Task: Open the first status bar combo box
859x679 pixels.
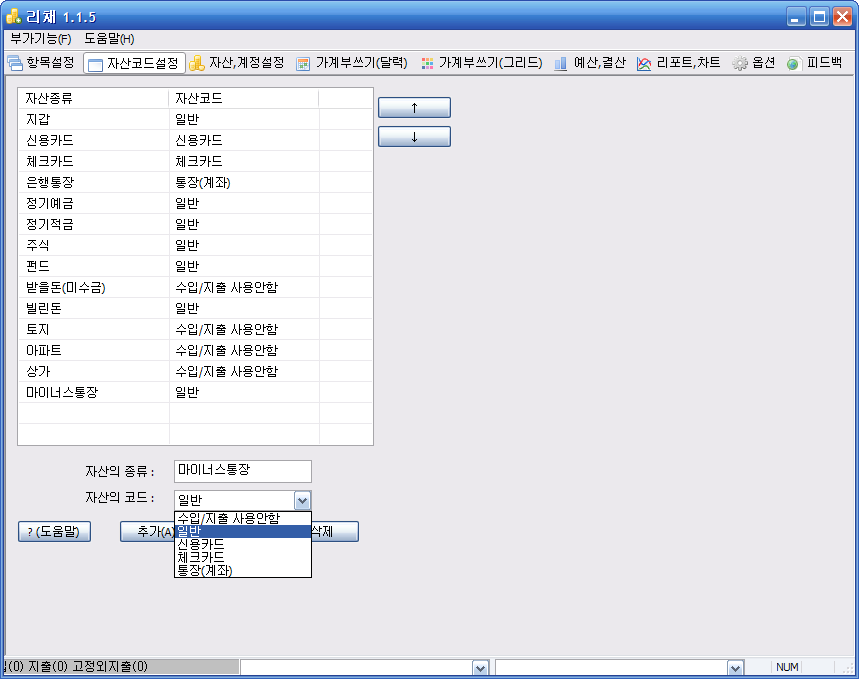Action: tap(480, 667)
